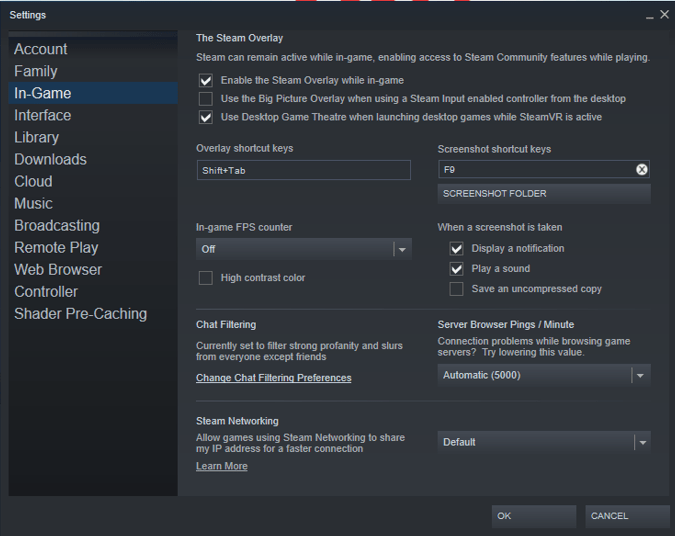Open the In-game FPS counter dropdown
The width and height of the screenshot is (675, 536).
[304, 249]
